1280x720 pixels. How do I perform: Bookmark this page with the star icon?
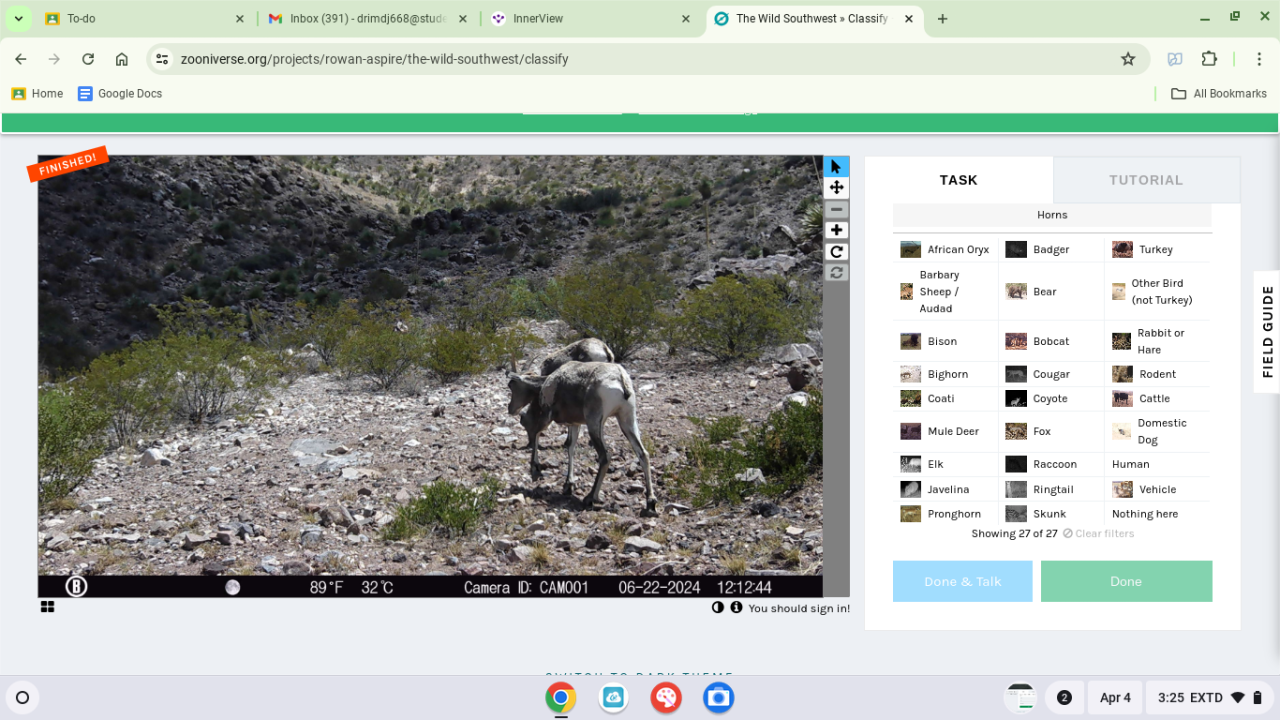point(1128,59)
